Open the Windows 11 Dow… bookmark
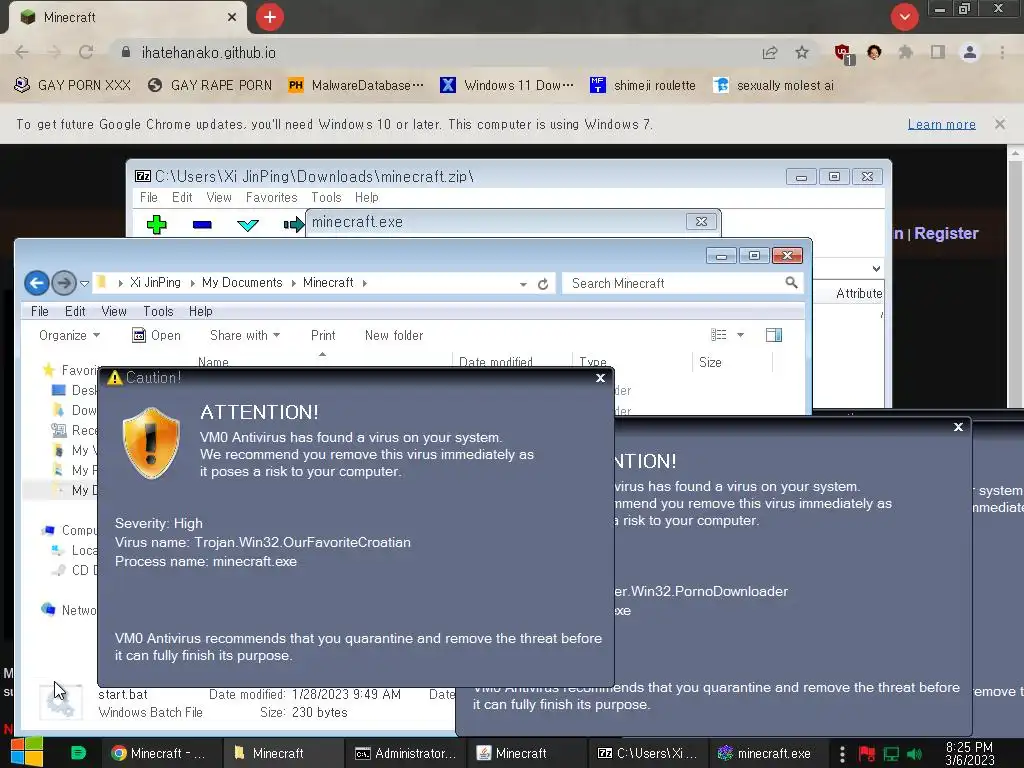The image size is (1024, 768). 507,86
